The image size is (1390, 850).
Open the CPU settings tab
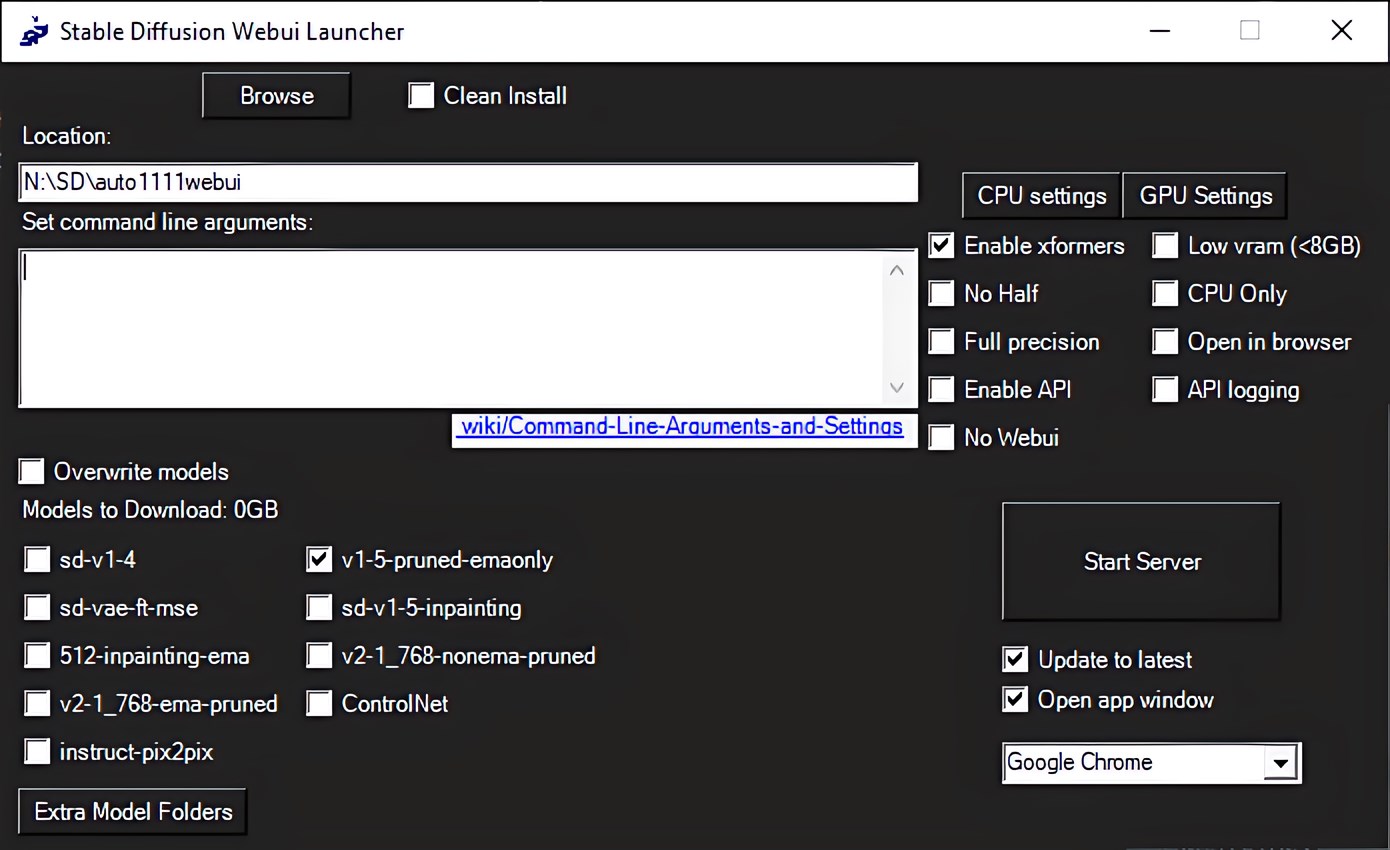tap(1041, 196)
